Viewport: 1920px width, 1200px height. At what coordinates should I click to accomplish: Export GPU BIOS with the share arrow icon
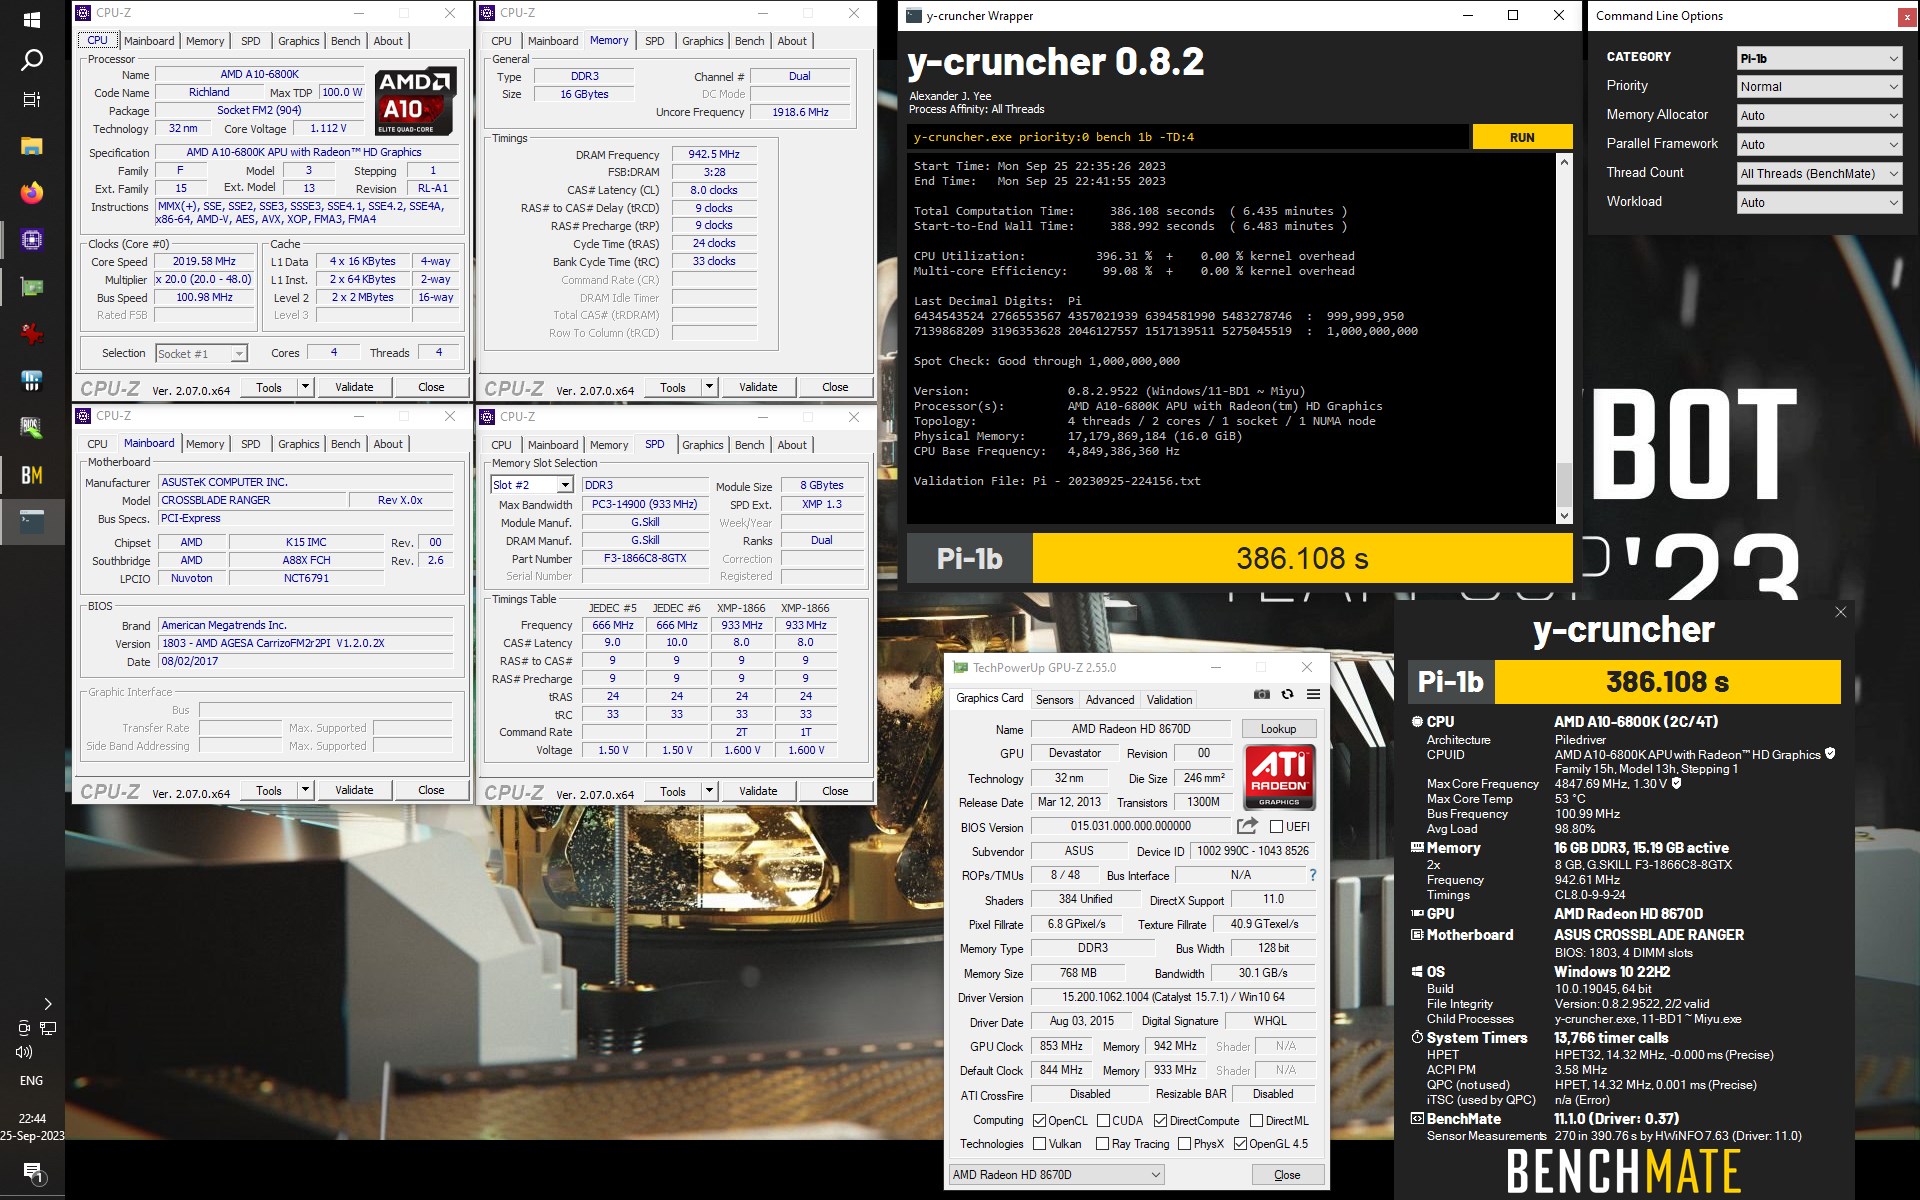[1247, 826]
